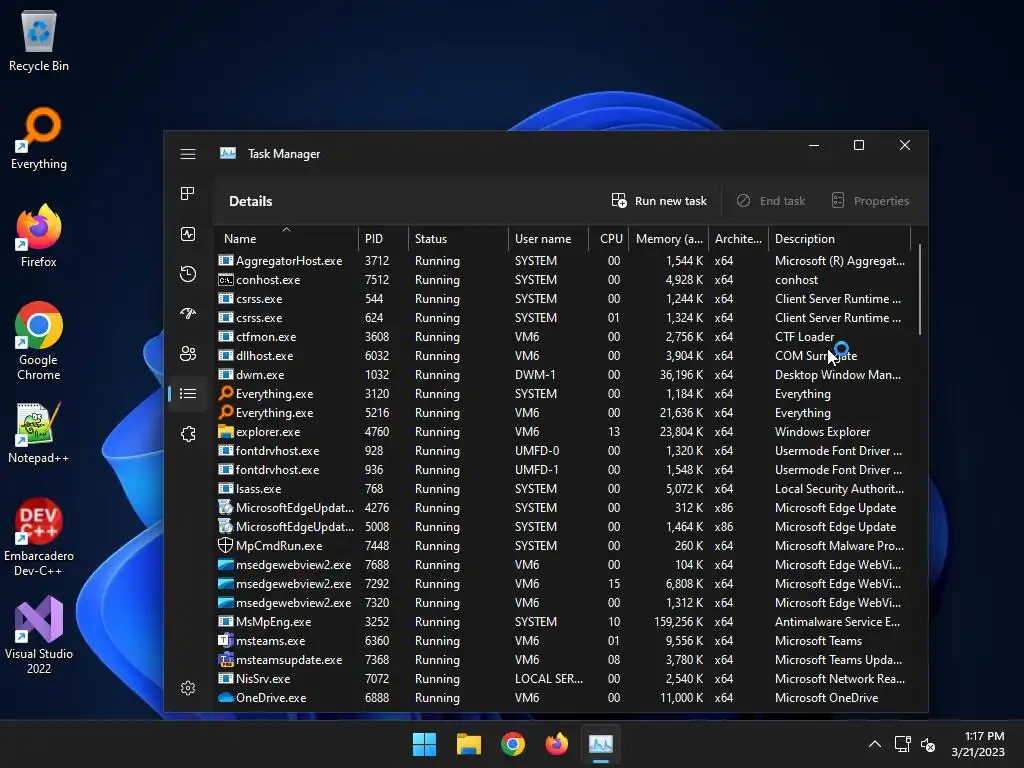Click the Antimalware Service description cell
1024x768 pixels.
tap(837, 622)
